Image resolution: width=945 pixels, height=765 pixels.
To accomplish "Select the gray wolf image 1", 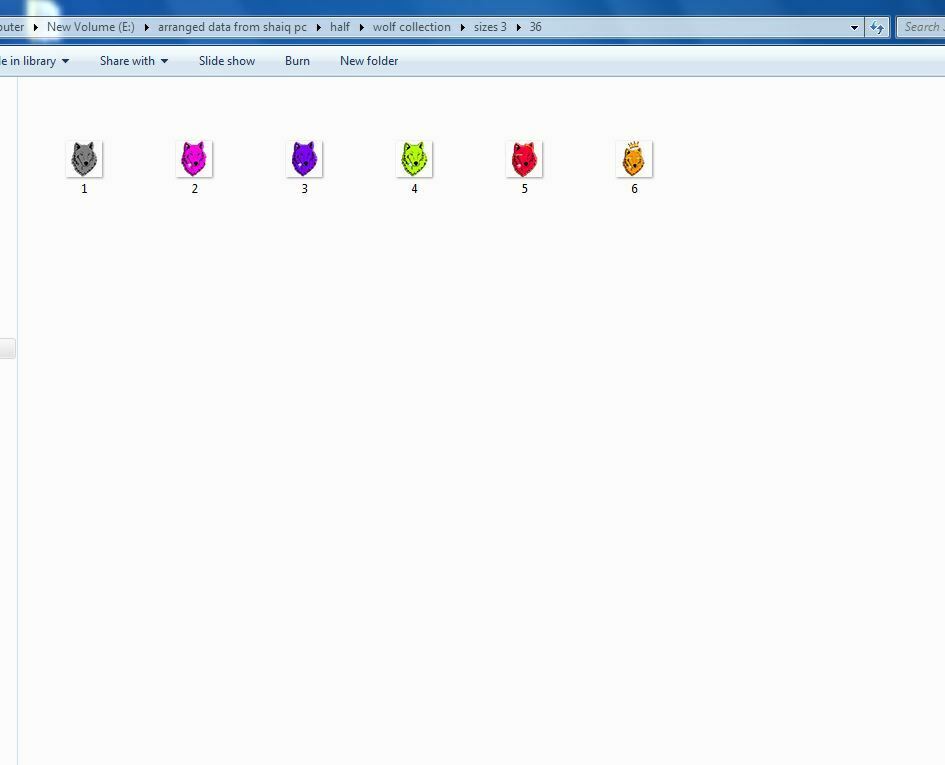I will click(x=84, y=159).
